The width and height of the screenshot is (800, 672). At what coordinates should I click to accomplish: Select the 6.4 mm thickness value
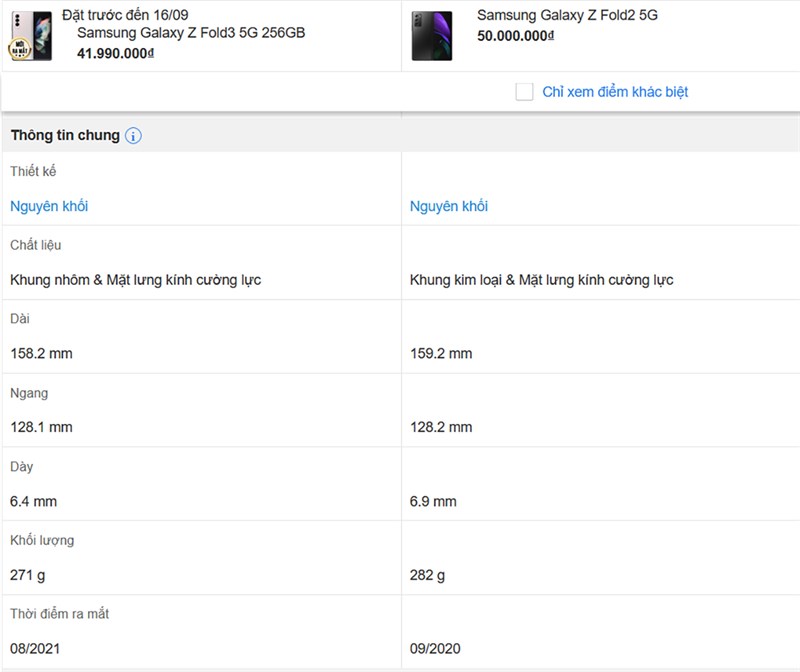point(34,501)
